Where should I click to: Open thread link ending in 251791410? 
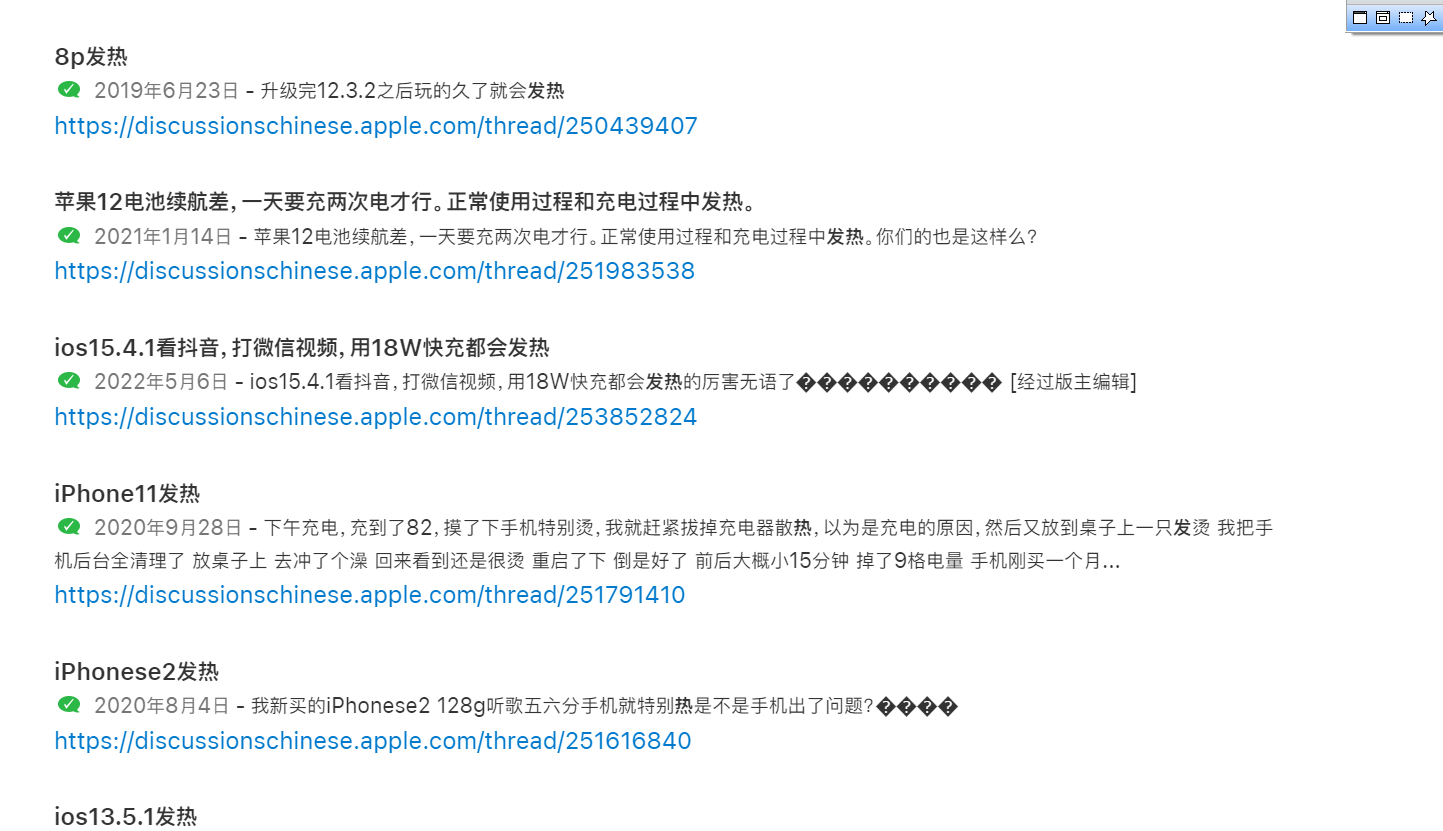(x=370, y=595)
